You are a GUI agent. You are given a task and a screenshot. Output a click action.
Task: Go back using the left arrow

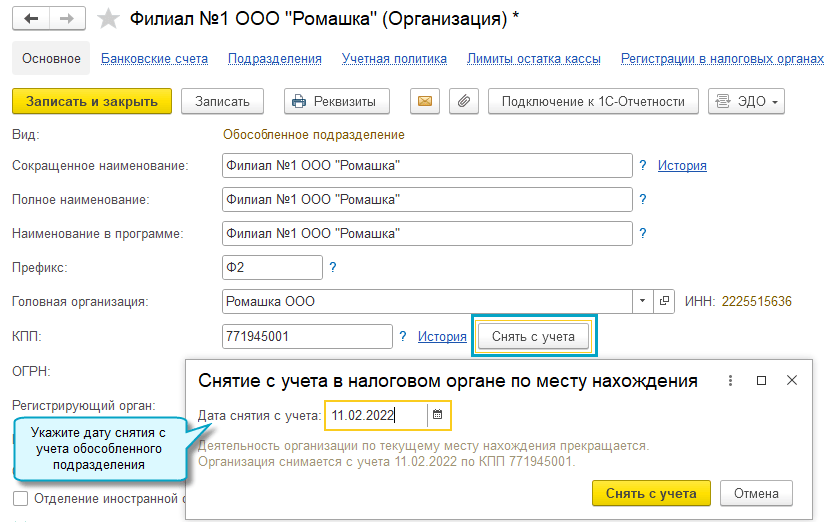(33, 19)
